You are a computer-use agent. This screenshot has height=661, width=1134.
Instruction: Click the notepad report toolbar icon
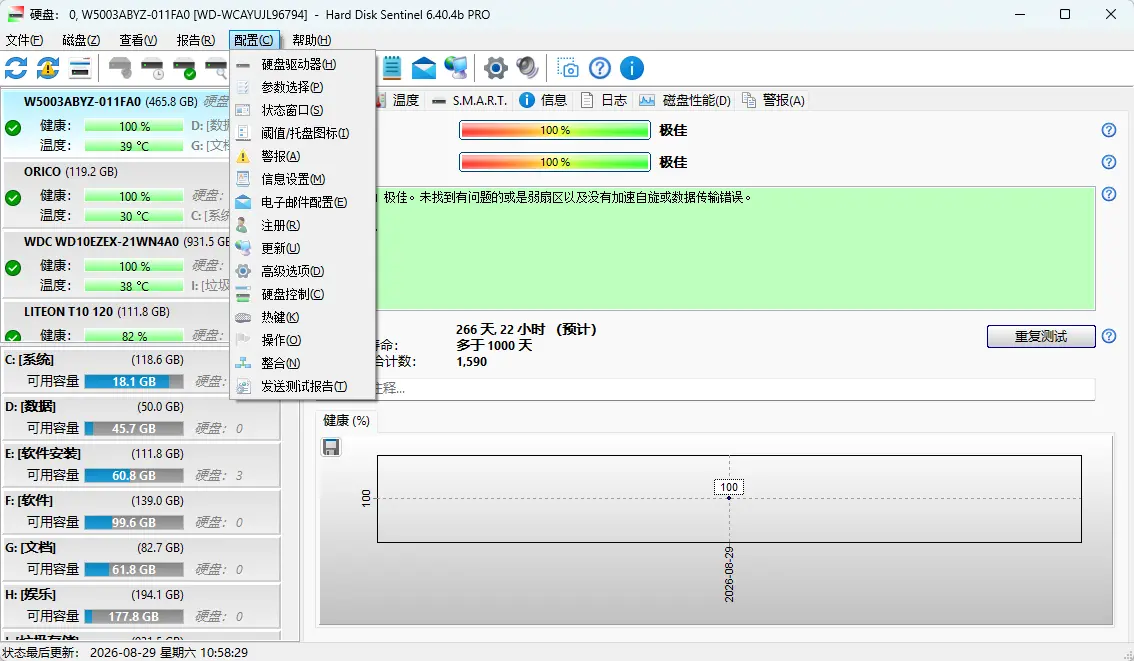click(x=391, y=68)
